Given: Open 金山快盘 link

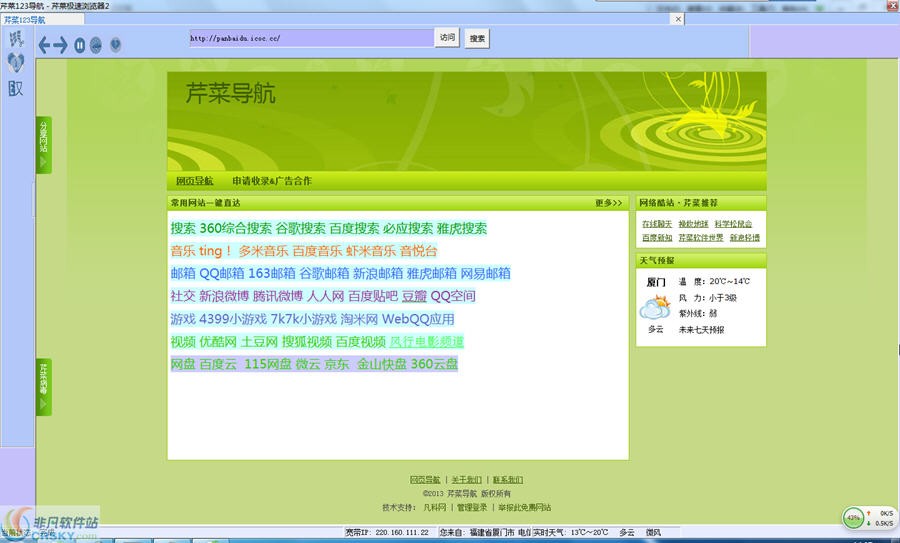Looking at the screenshot, I should pyautogui.click(x=382, y=364).
